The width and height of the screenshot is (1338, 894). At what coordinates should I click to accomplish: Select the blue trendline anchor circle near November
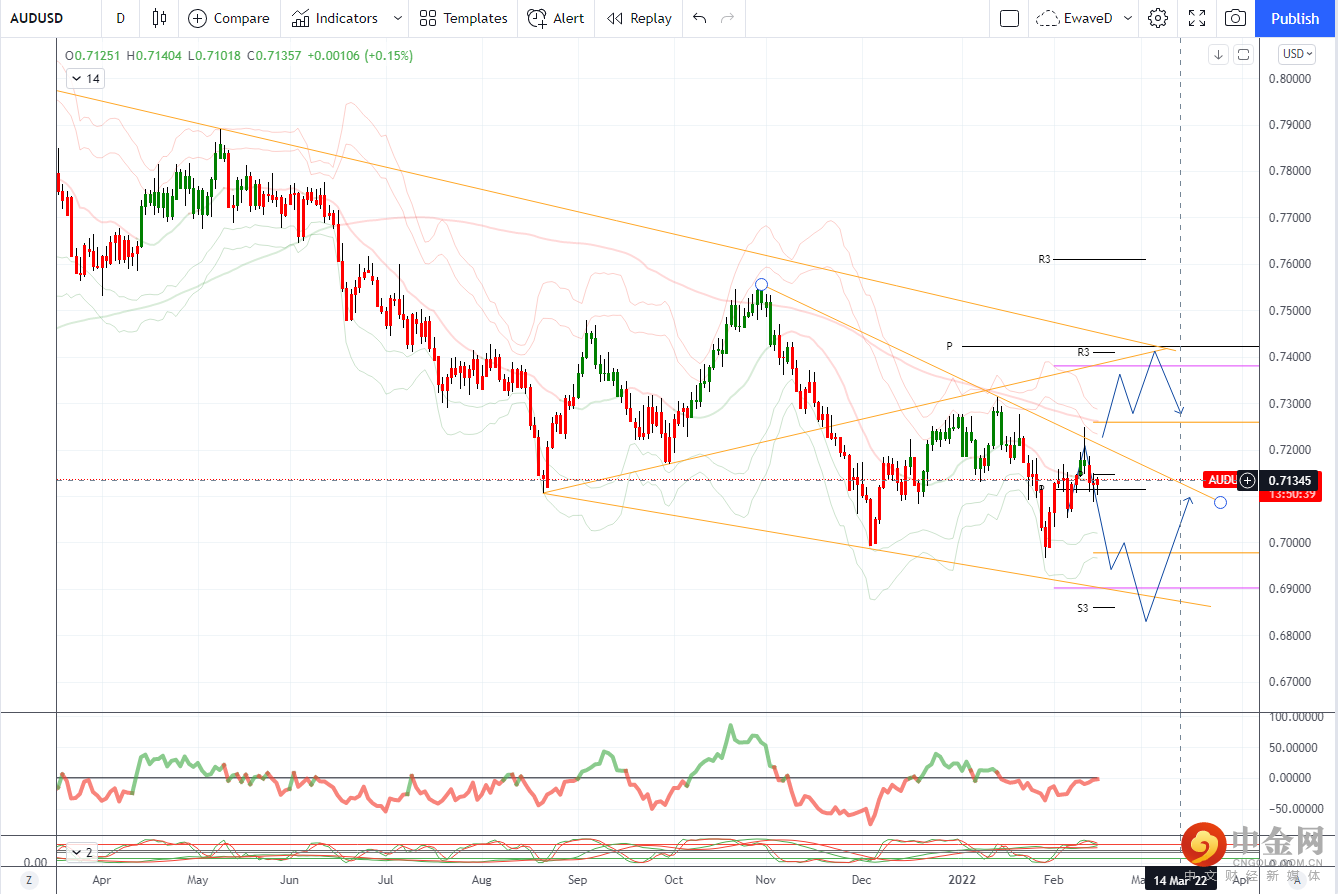pyautogui.click(x=761, y=285)
